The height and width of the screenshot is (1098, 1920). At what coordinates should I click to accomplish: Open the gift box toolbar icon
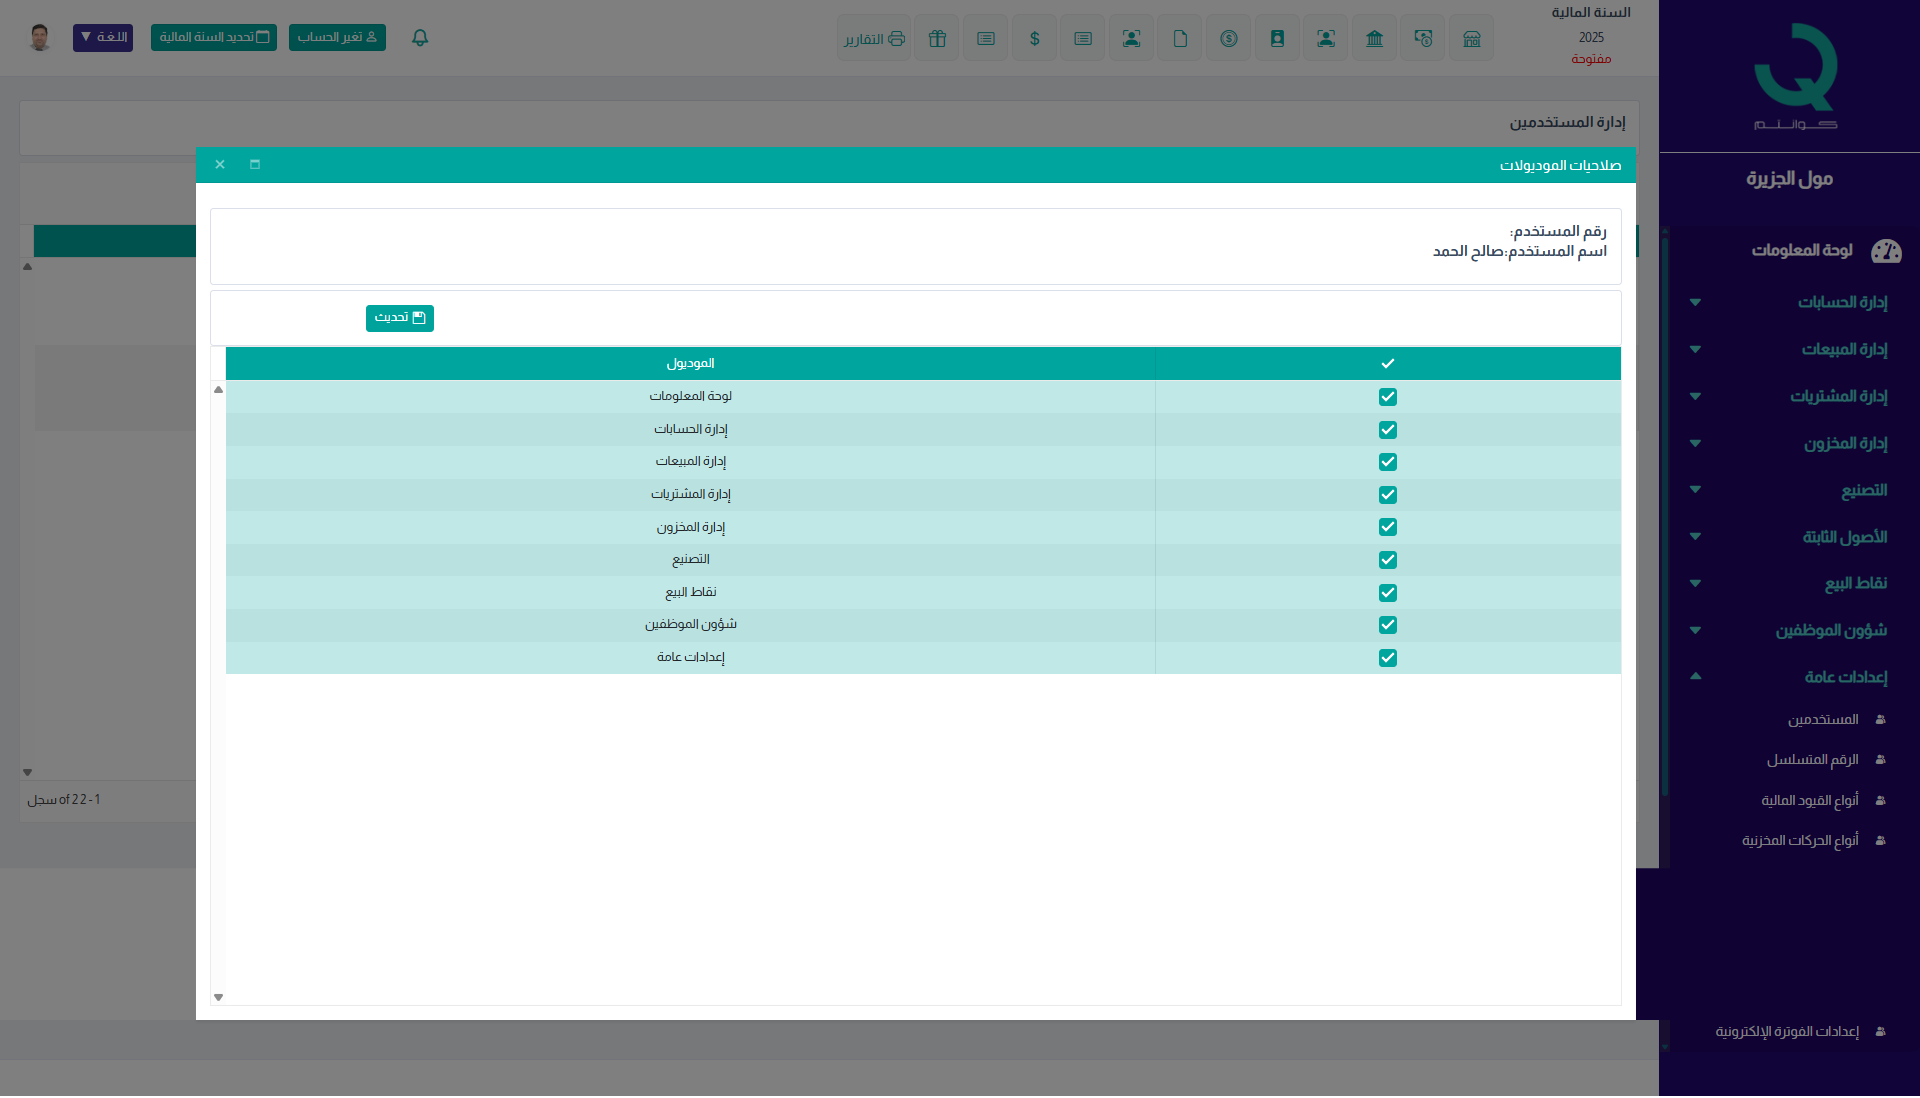[936, 39]
